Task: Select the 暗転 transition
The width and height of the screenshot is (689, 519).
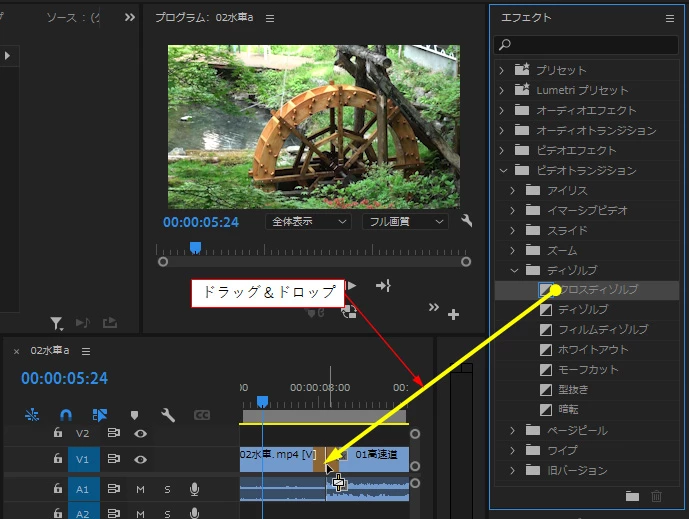Action: 568,410
